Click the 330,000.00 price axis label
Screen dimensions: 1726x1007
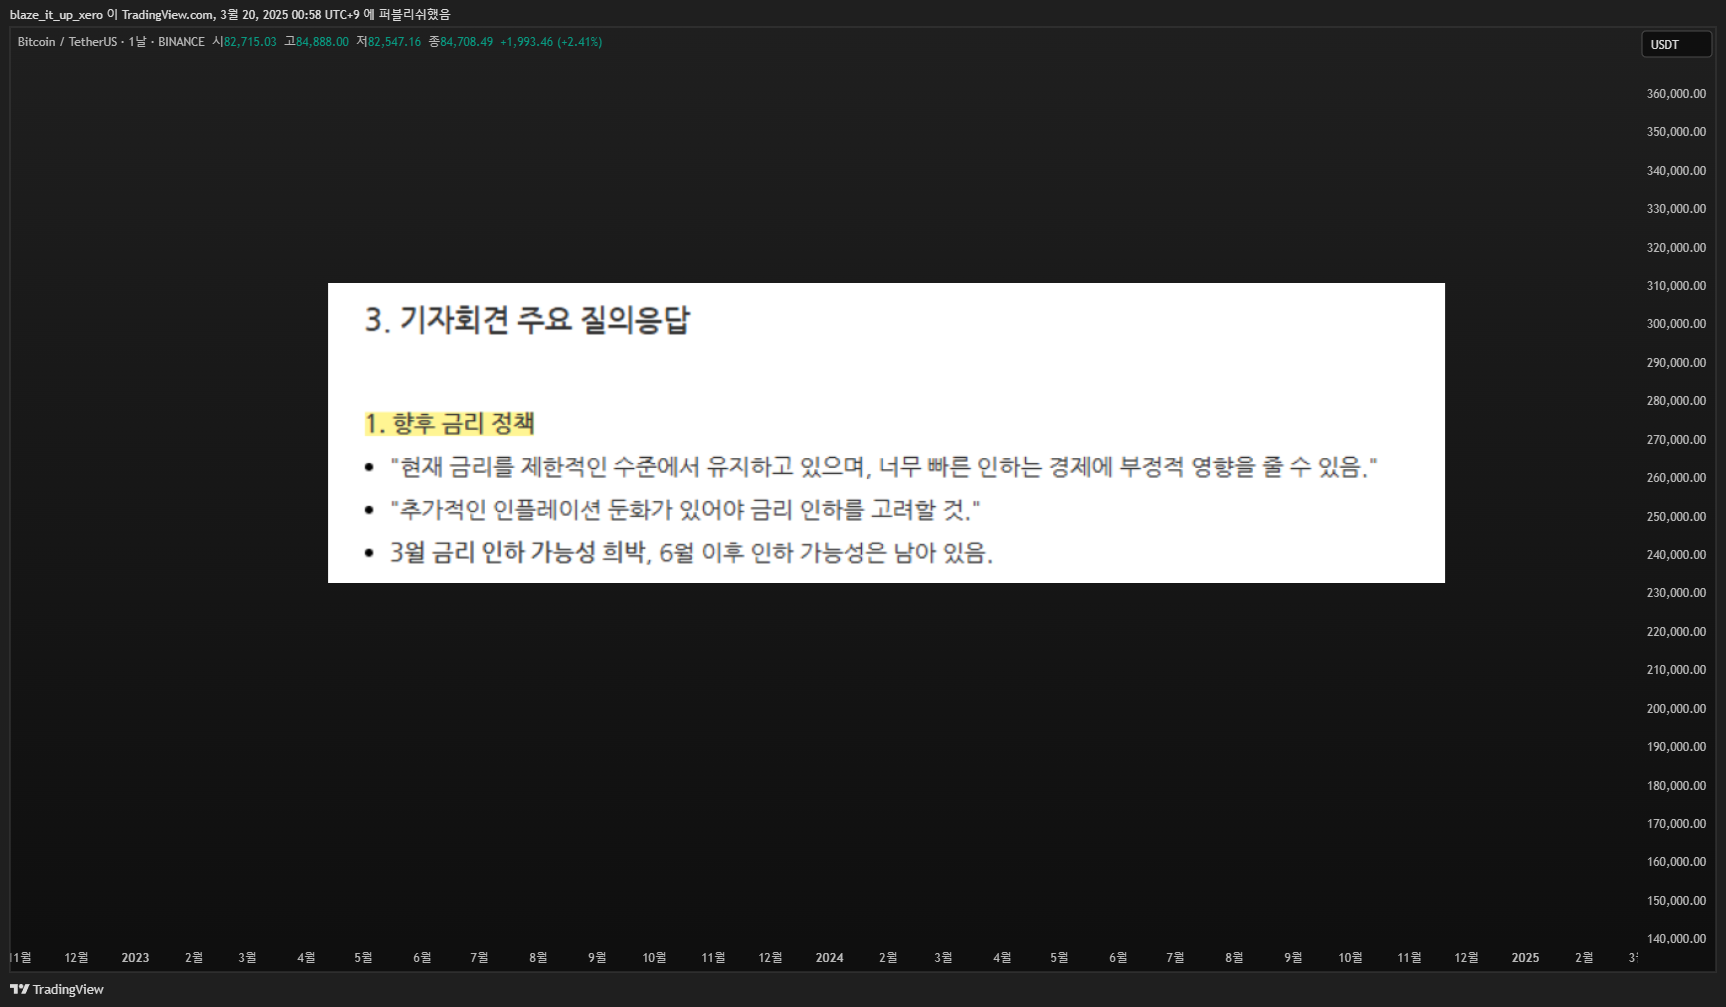click(1676, 209)
